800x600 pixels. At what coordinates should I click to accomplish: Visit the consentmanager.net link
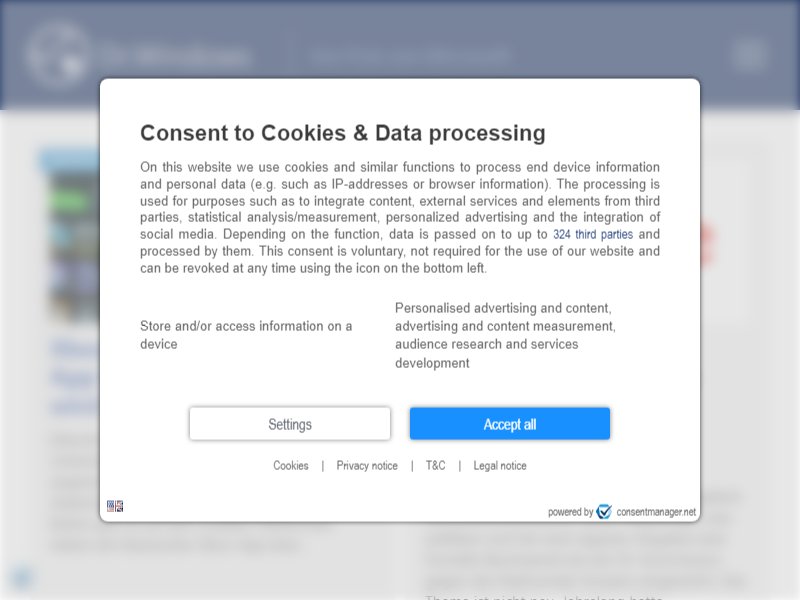point(656,512)
